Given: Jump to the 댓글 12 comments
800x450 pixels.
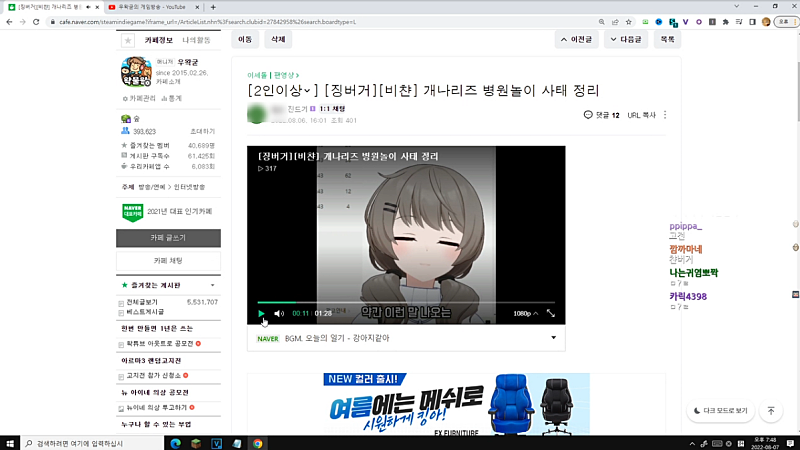Looking at the screenshot, I should coord(602,115).
